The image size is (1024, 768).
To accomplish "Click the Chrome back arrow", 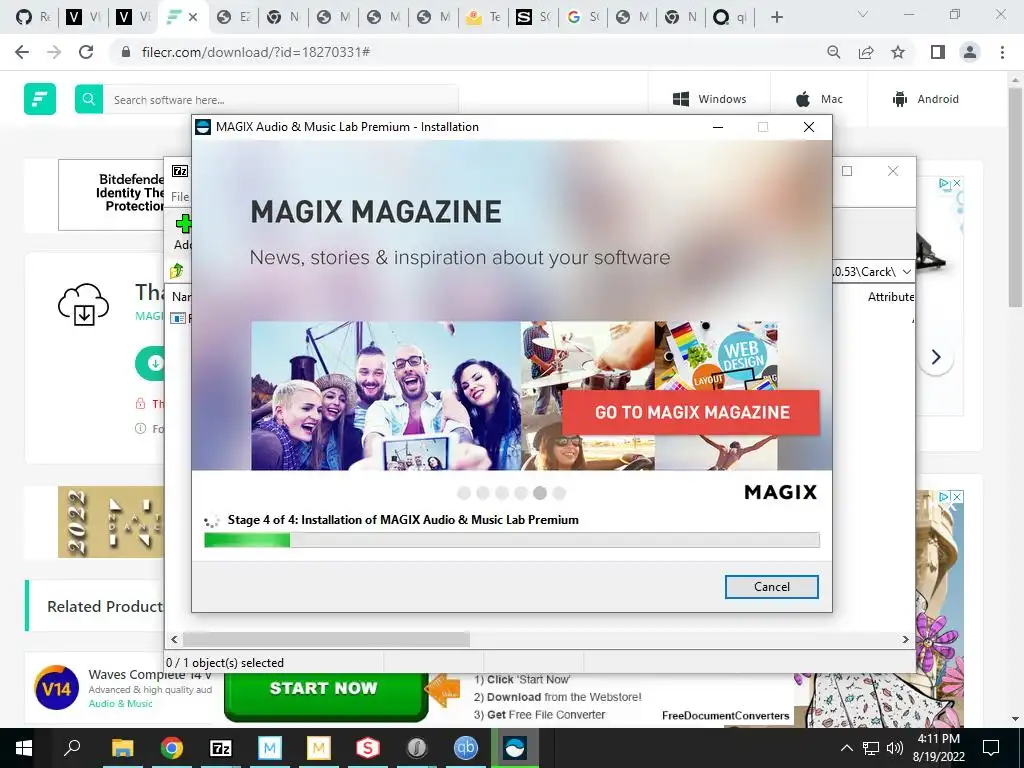I will [22, 52].
